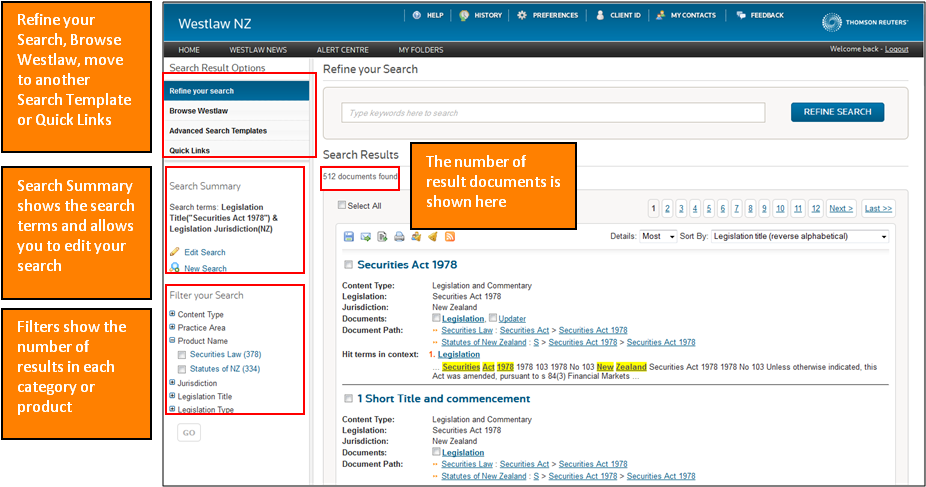Click in the refine keywords search field
This screenshot has height=487, width=926.
coord(553,113)
